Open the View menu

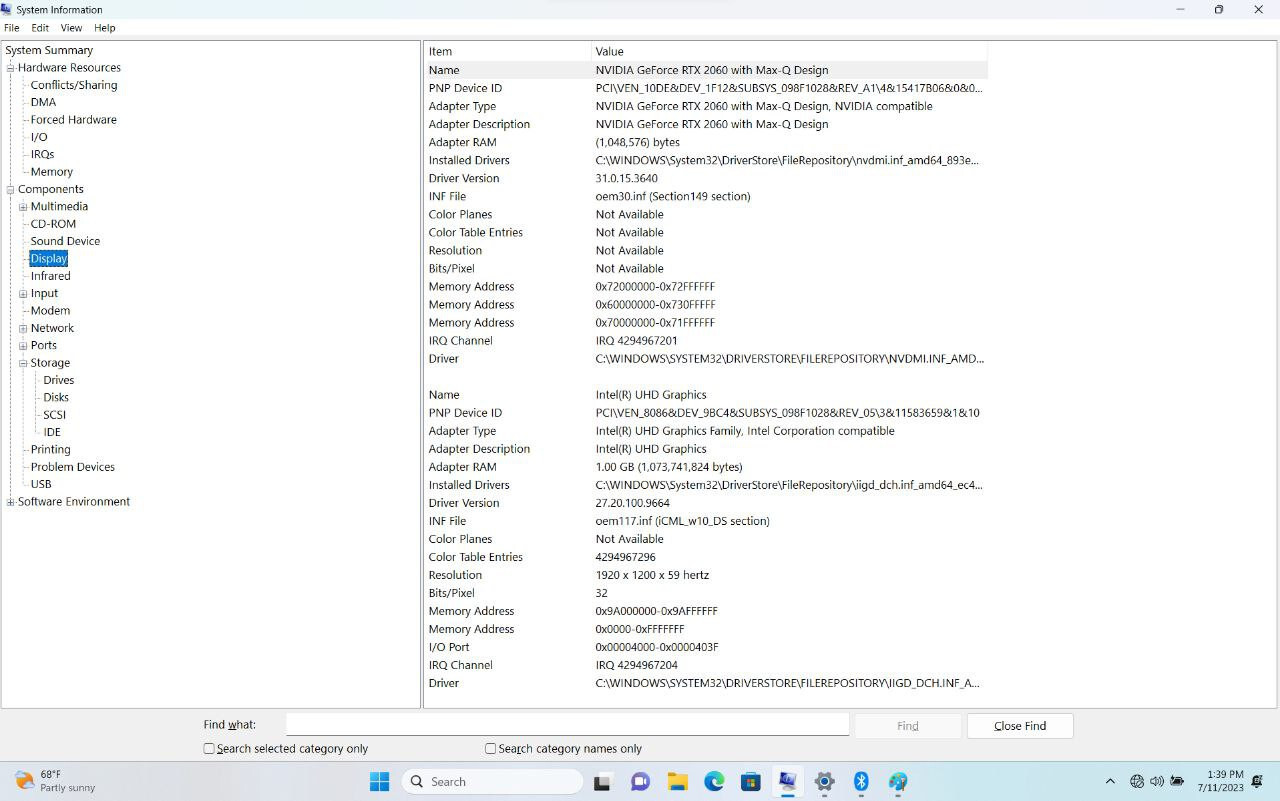pyautogui.click(x=71, y=28)
